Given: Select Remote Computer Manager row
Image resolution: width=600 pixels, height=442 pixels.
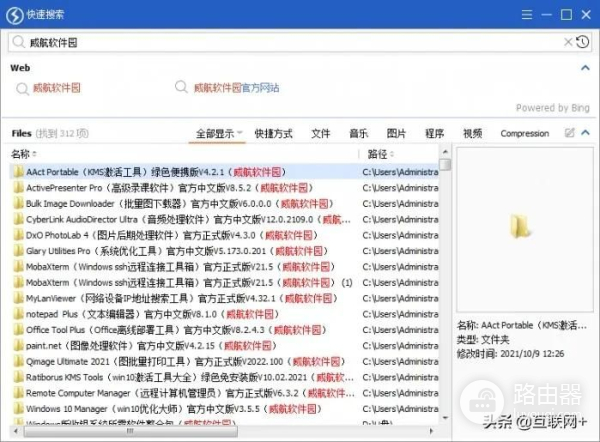Looking at the screenshot, I should pyautogui.click(x=225, y=393).
